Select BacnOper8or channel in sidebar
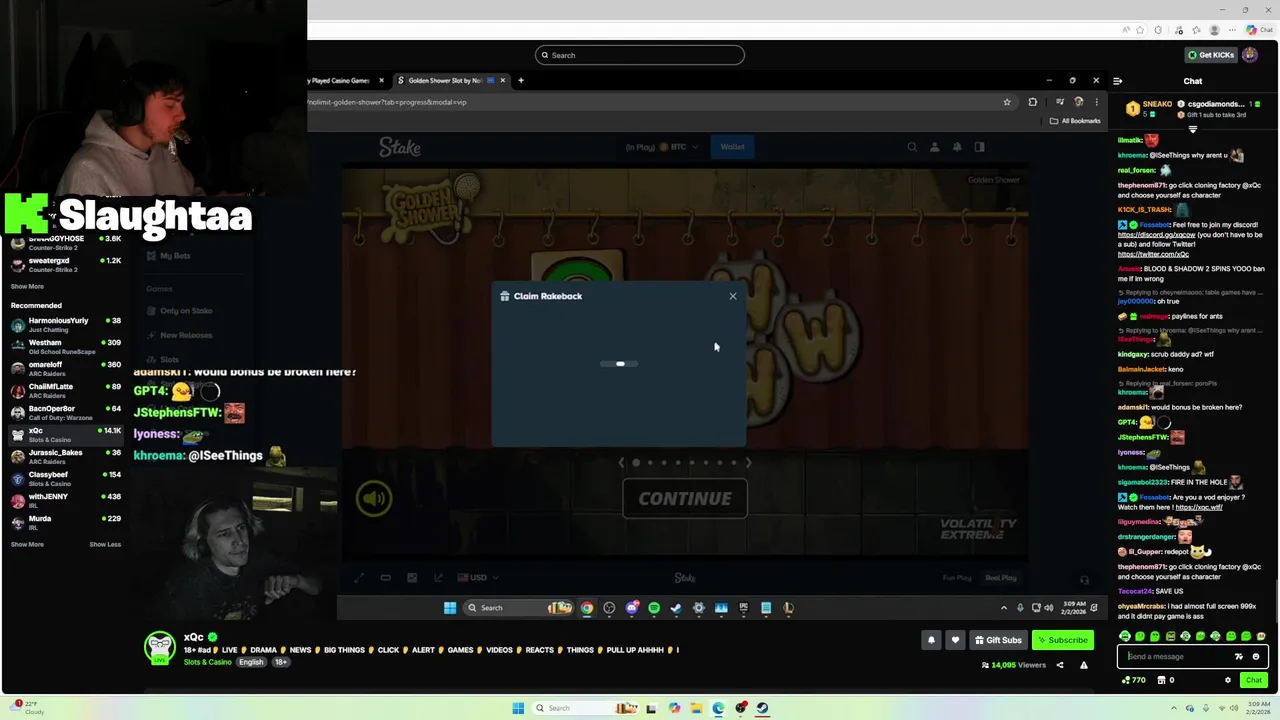Viewport: 1280px width, 720px height. click(x=65, y=413)
